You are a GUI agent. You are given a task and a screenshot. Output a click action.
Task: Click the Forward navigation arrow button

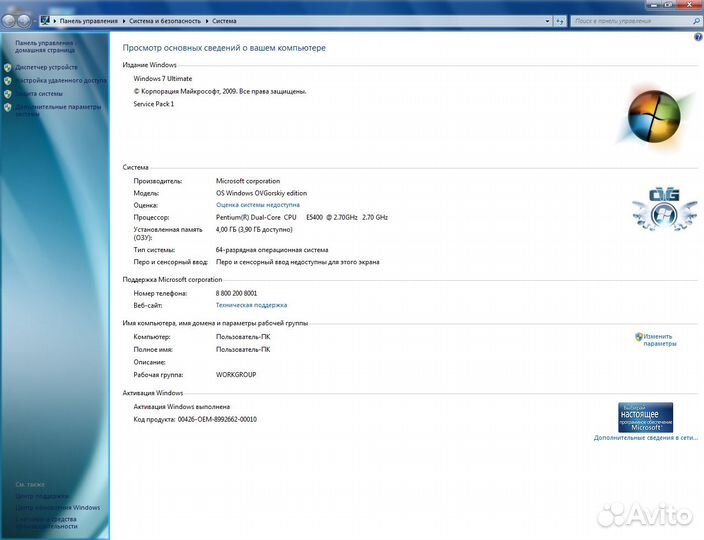[24, 19]
